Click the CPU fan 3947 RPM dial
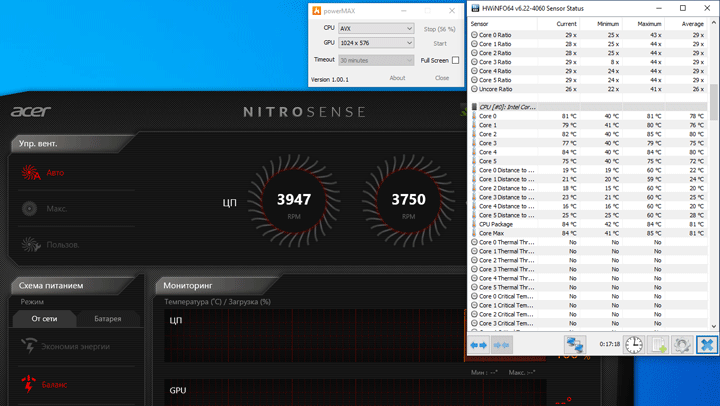720x406 pixels. [x=294, y=201]
